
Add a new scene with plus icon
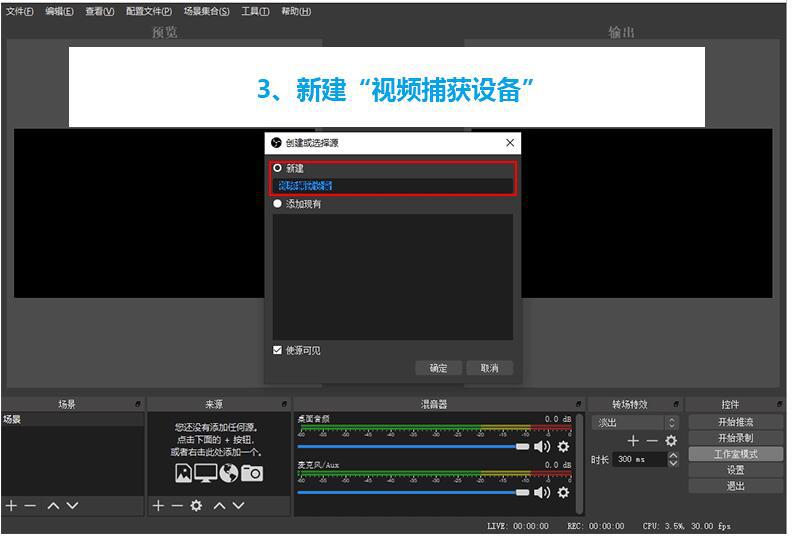point(11,505)
